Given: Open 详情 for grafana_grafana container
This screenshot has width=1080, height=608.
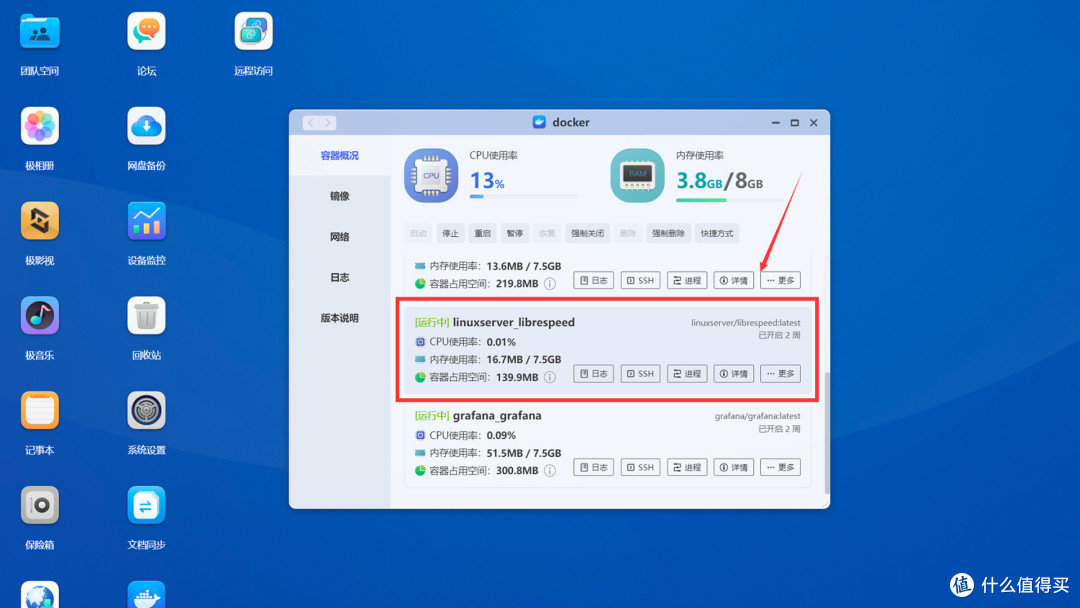Looking at the screenshot, I should pyautogui.click(x=734, y=468).
